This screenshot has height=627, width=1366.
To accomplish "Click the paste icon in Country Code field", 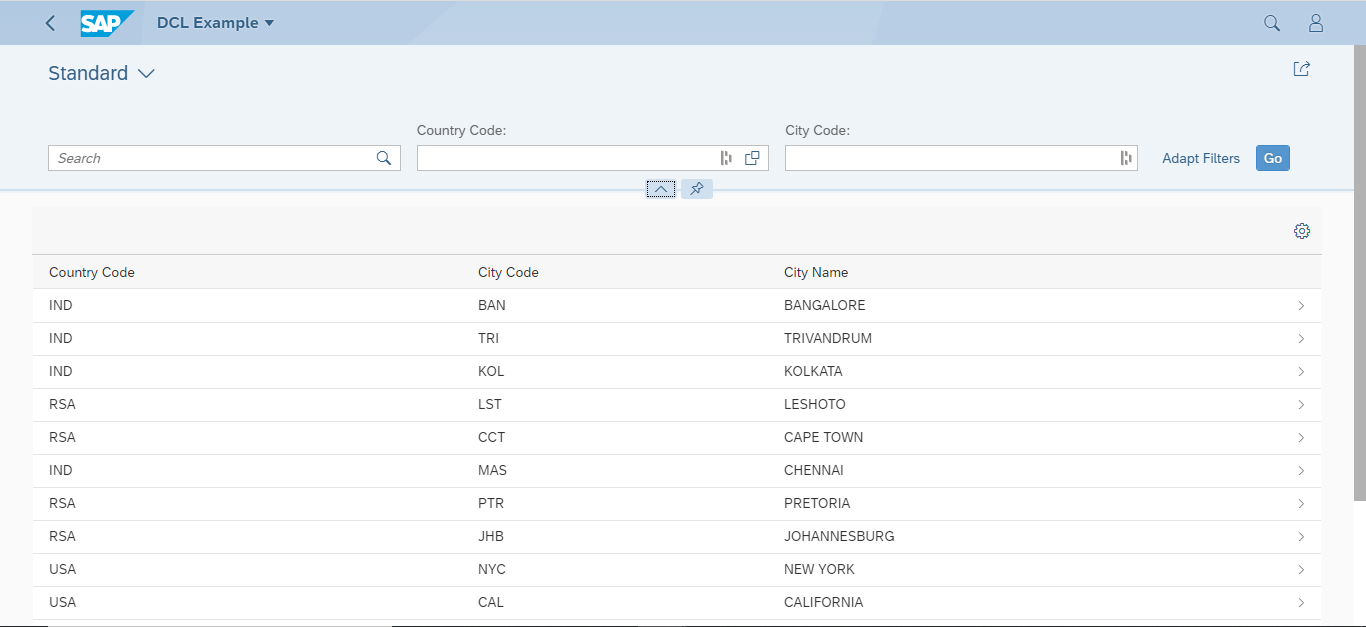I will click(752, 157).
